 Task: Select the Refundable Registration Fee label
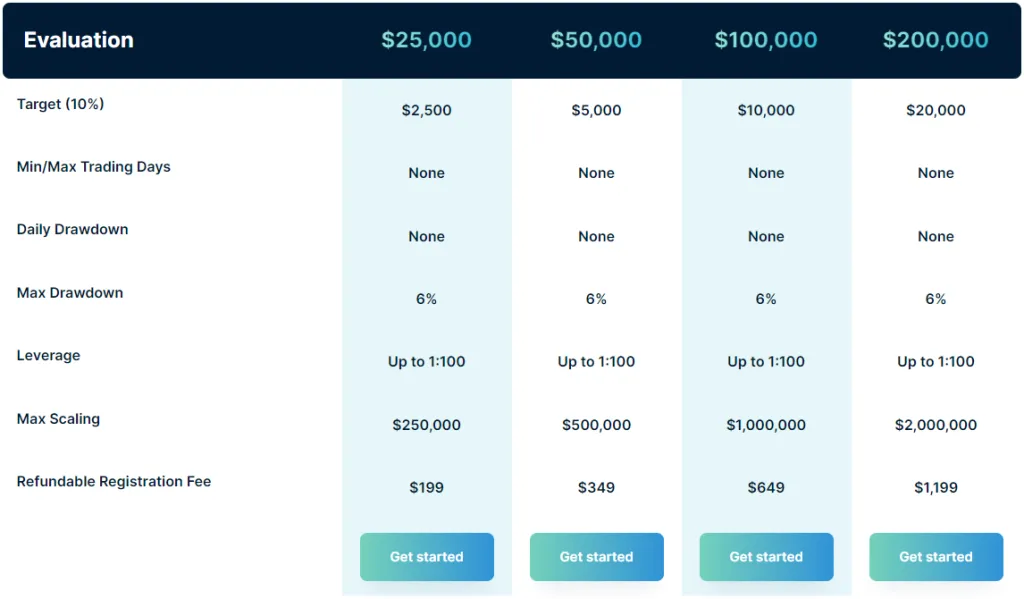click(113, 481)
